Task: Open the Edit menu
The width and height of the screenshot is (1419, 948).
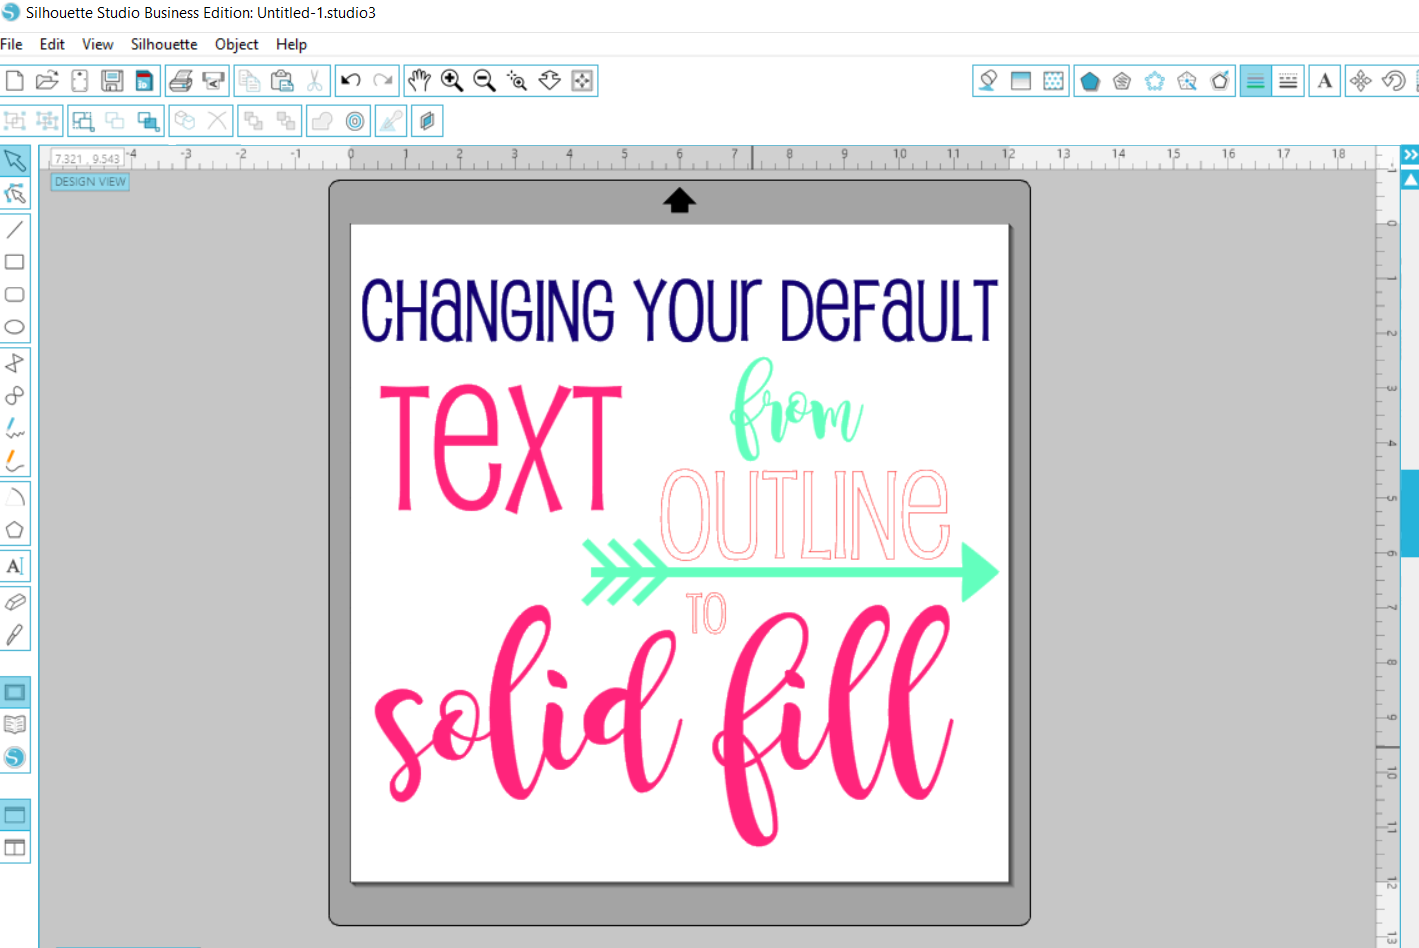Action: (x=52, y=44)
